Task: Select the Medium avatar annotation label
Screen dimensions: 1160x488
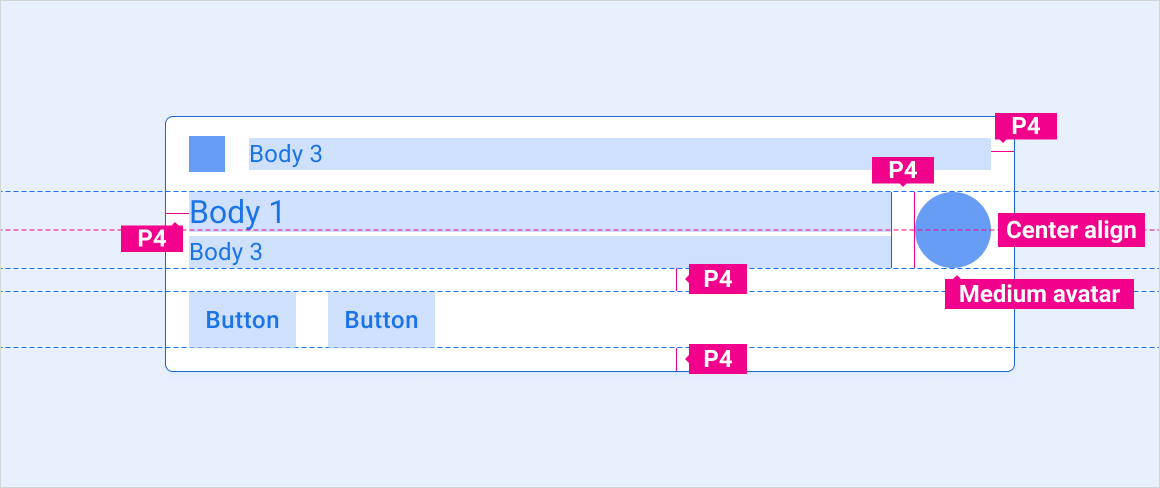Action: tap(1039, 294)
